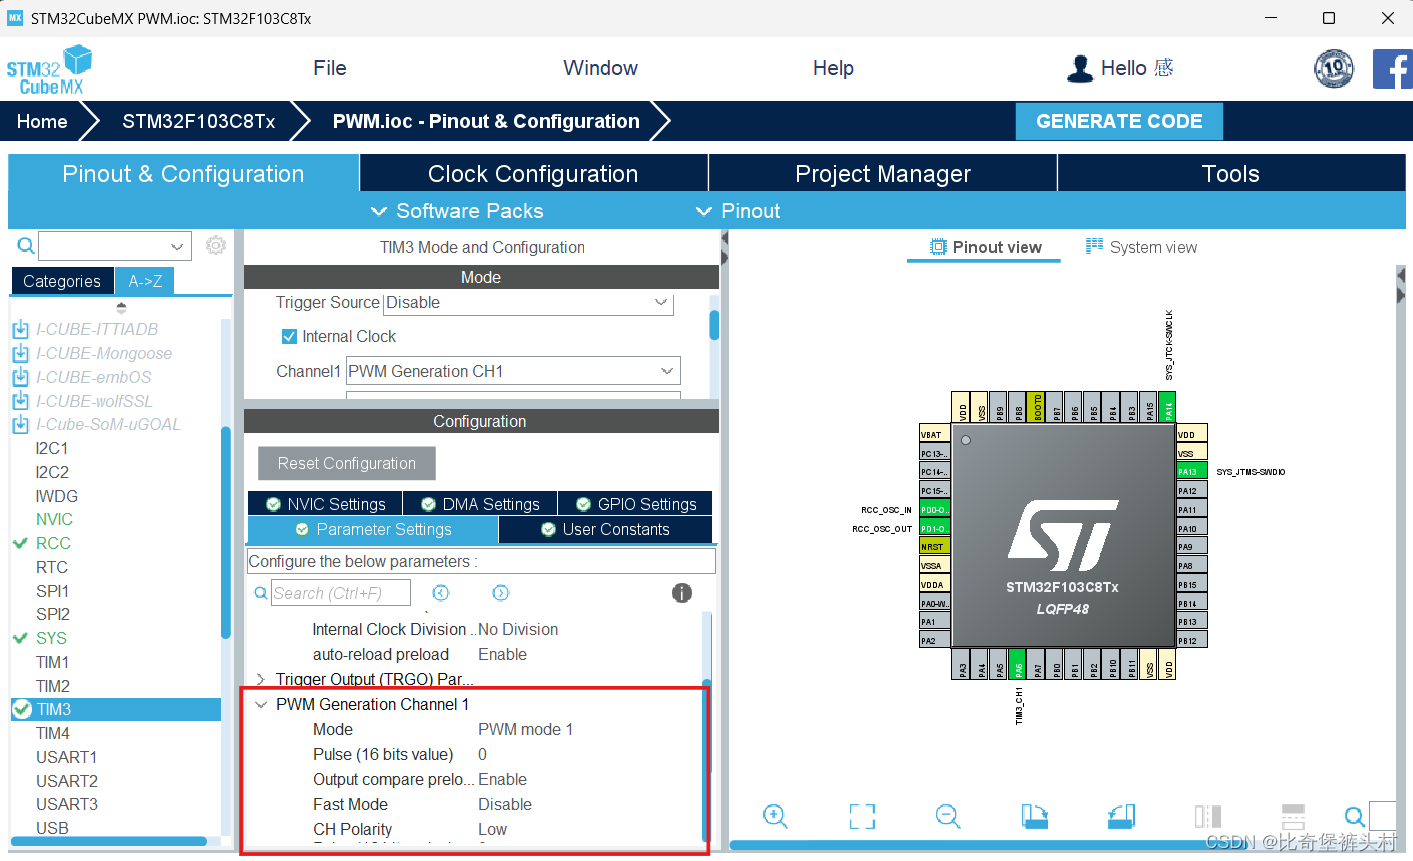Click Reset Configuration button
The image size is (1413, 861).
pyautogui.click(x=347, y=463)
